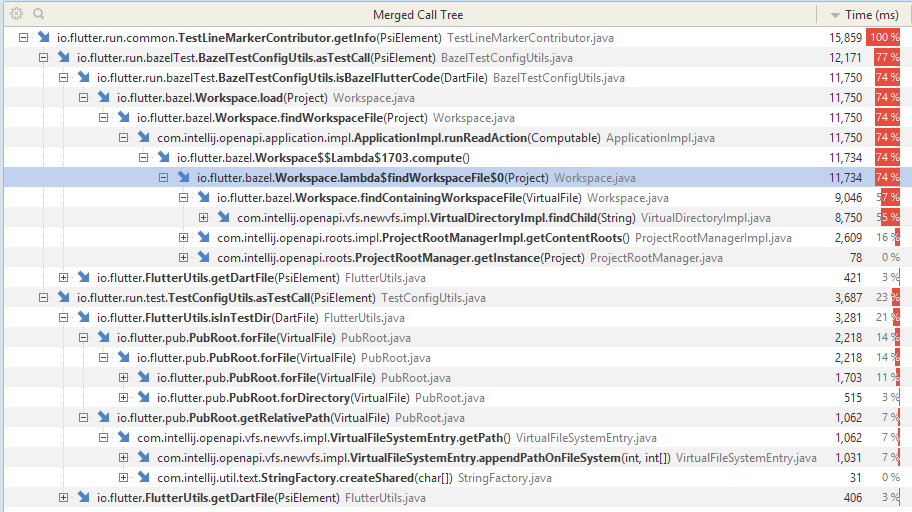Click call arrow icon beside PubRoot.getRelativePath
The height and width of the screenshot is (512, 912).
click(x=104, y=417)
